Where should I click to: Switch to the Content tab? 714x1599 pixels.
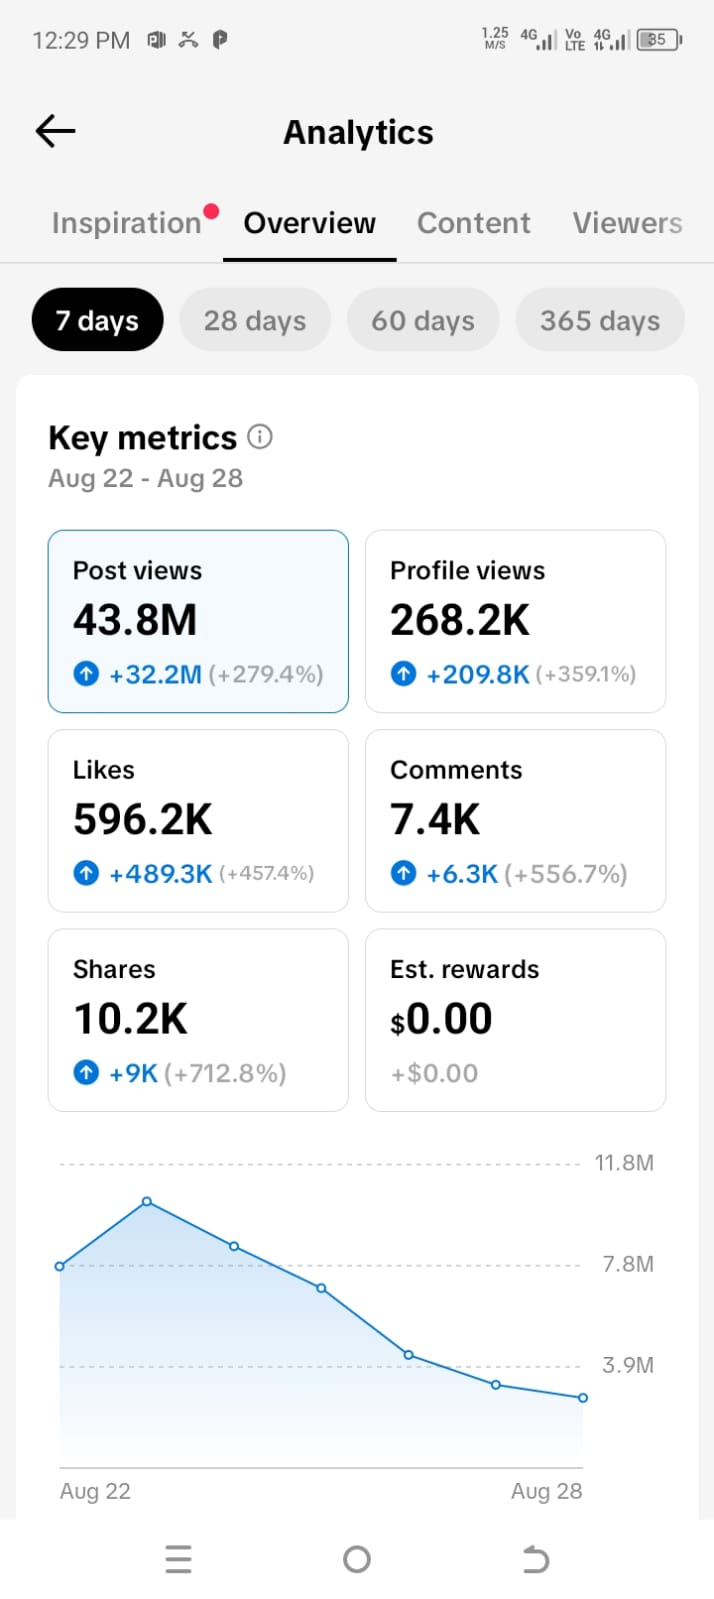(x=474, y=223)
